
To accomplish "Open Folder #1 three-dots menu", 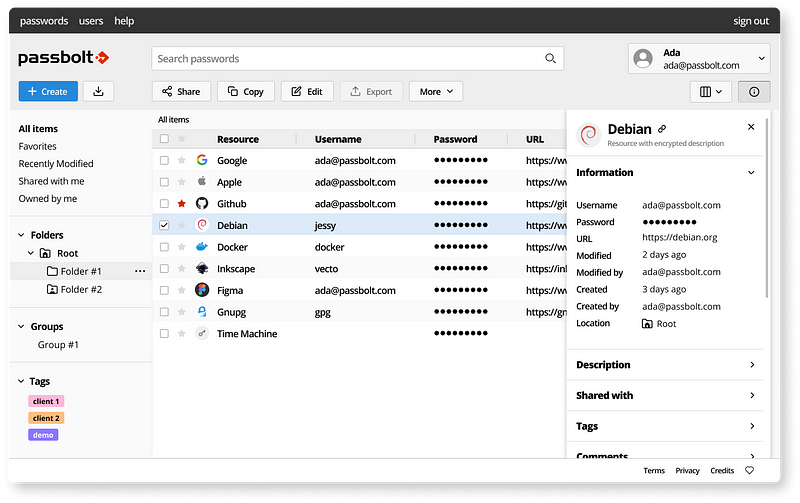I will (x=140, y=271).
